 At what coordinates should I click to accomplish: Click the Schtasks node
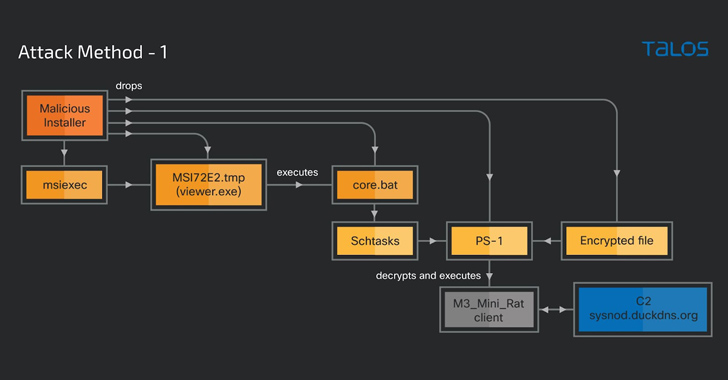(x=375, y=241)
